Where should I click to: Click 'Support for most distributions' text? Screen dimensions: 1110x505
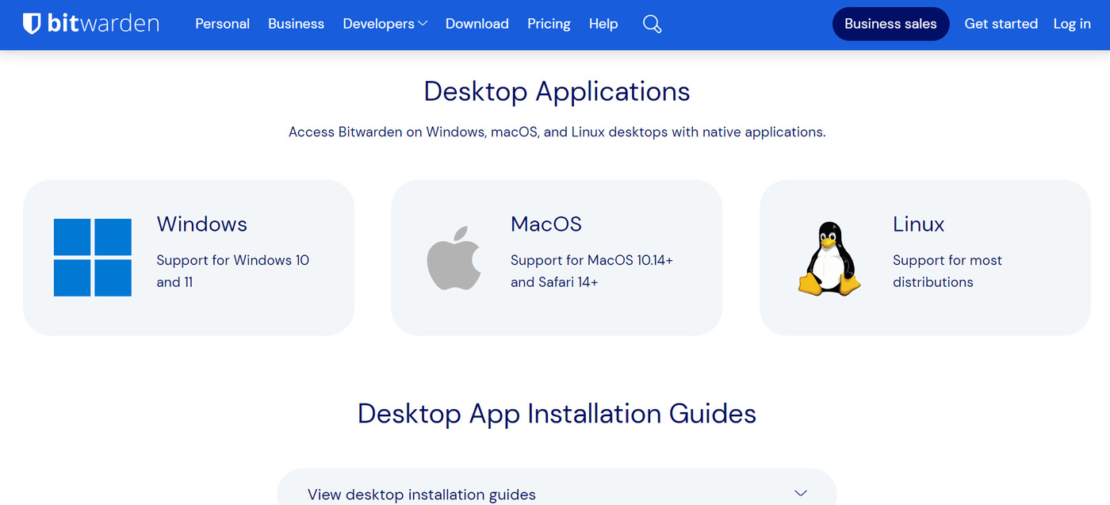[947, 271]
